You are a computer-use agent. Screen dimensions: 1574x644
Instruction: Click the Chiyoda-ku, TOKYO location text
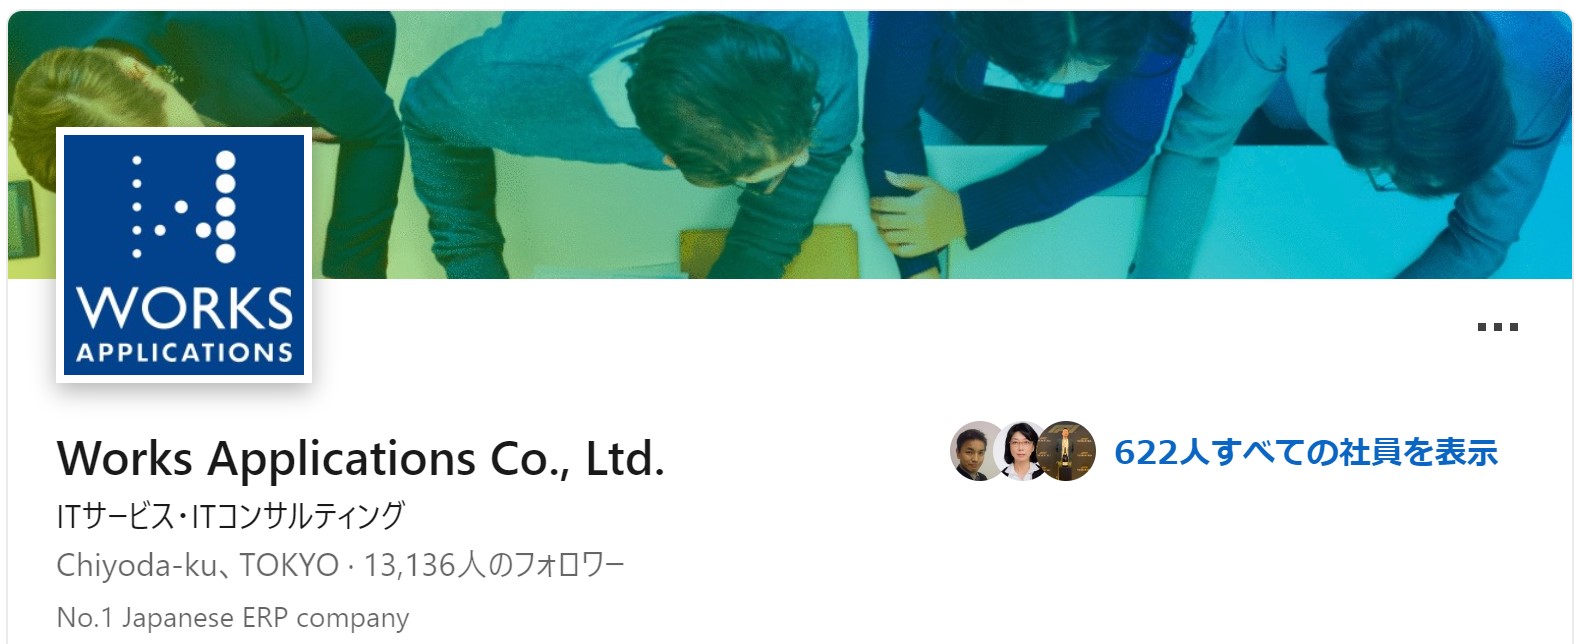[198, 566]
